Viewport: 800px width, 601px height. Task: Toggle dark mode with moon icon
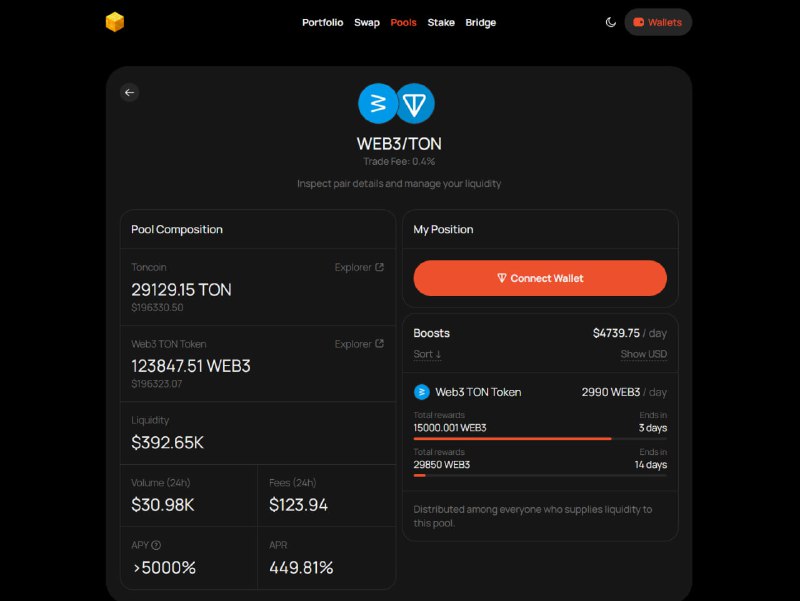pos(610,22)
